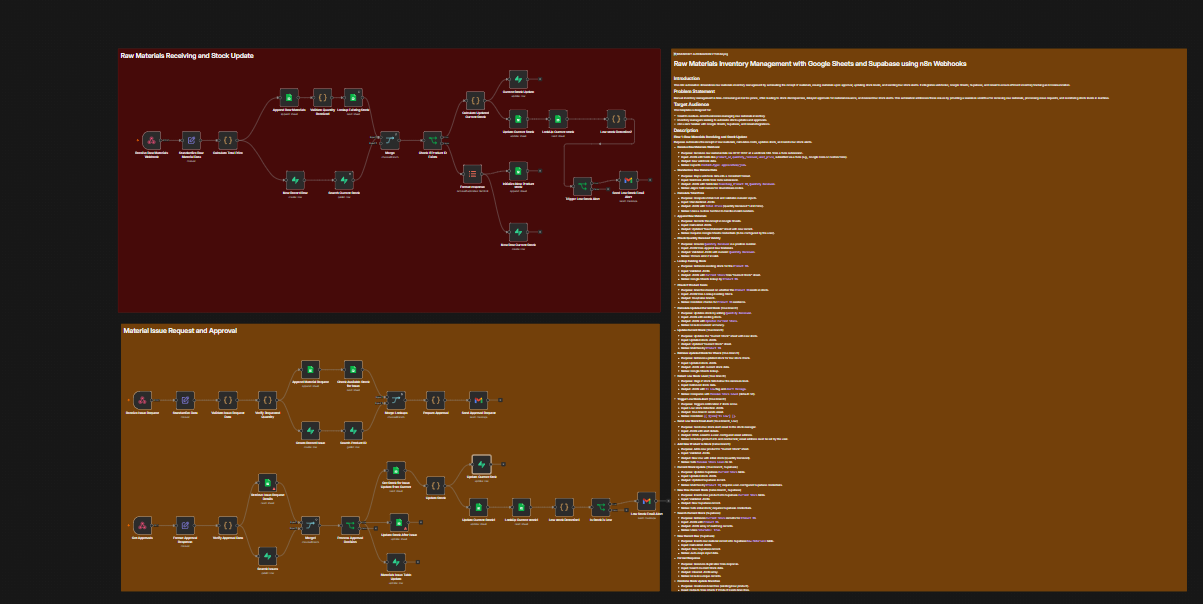This screenshot has width=1203, height=604.
Task: Click the Process Approval Decision IF node
Action: 351,525
